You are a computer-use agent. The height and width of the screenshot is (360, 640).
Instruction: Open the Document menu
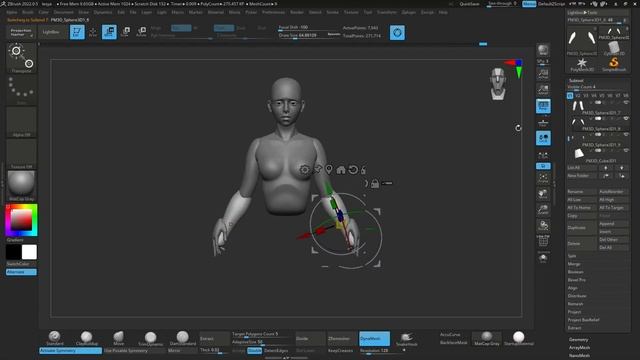click(x=64, y=12)
